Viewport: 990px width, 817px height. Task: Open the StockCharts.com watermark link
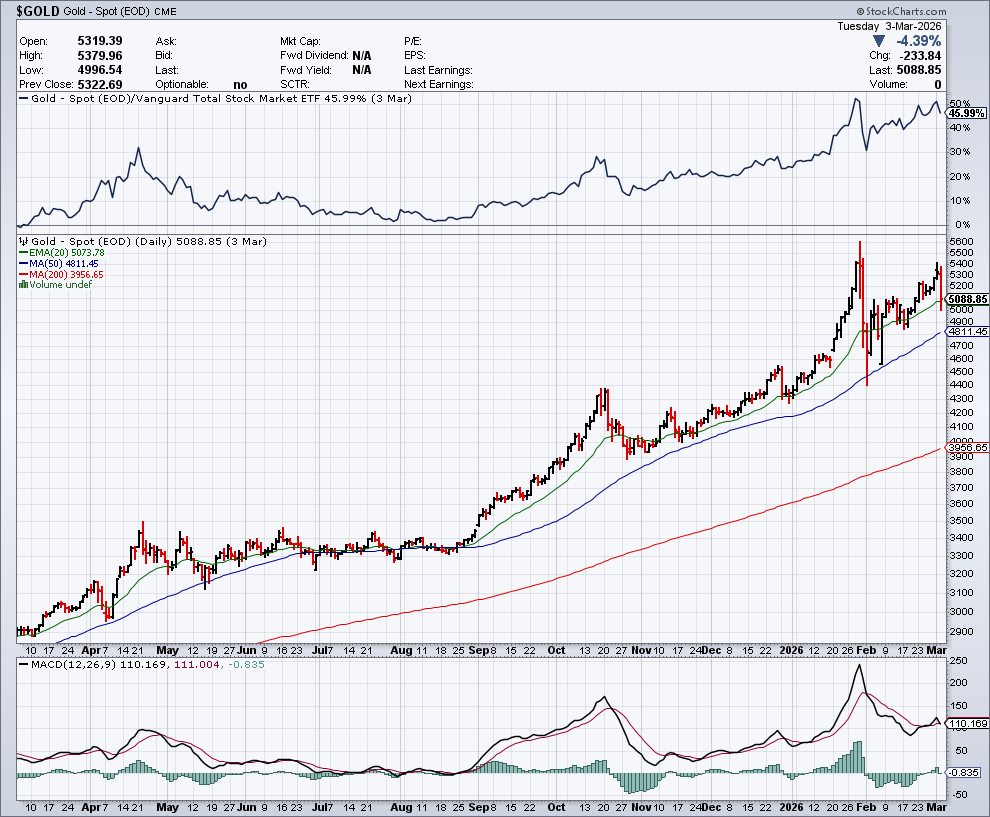[937, 8]
